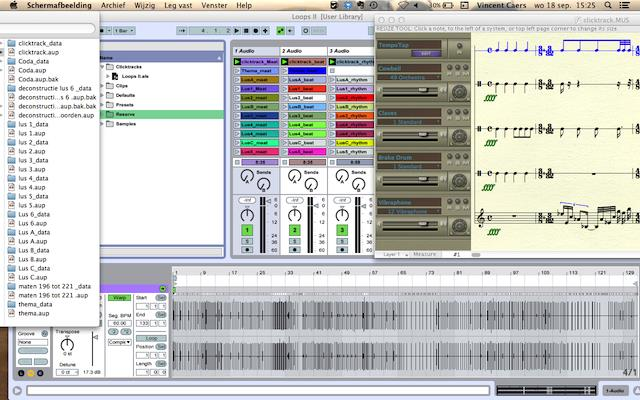Open the Archief menu
The height and width of the screenshot is (400, 640).
(113, 5)
